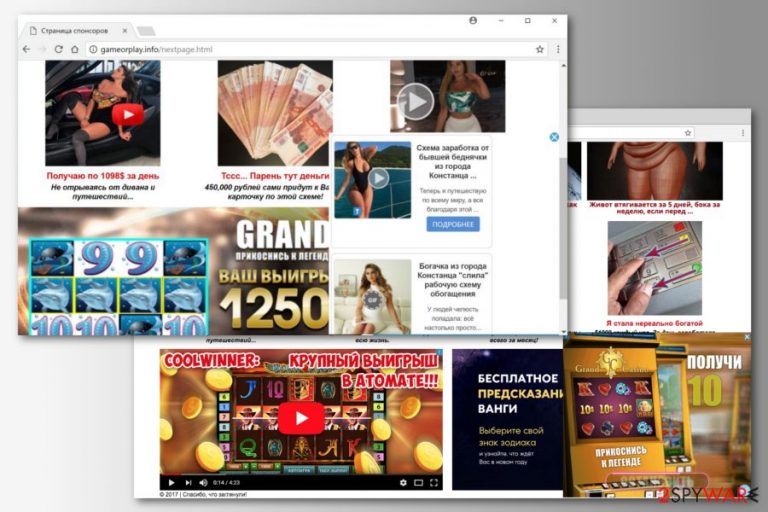Viewport: 768px width, 512px height.
Task: Close the Grand Casino overlay ad
Action: 746,337
